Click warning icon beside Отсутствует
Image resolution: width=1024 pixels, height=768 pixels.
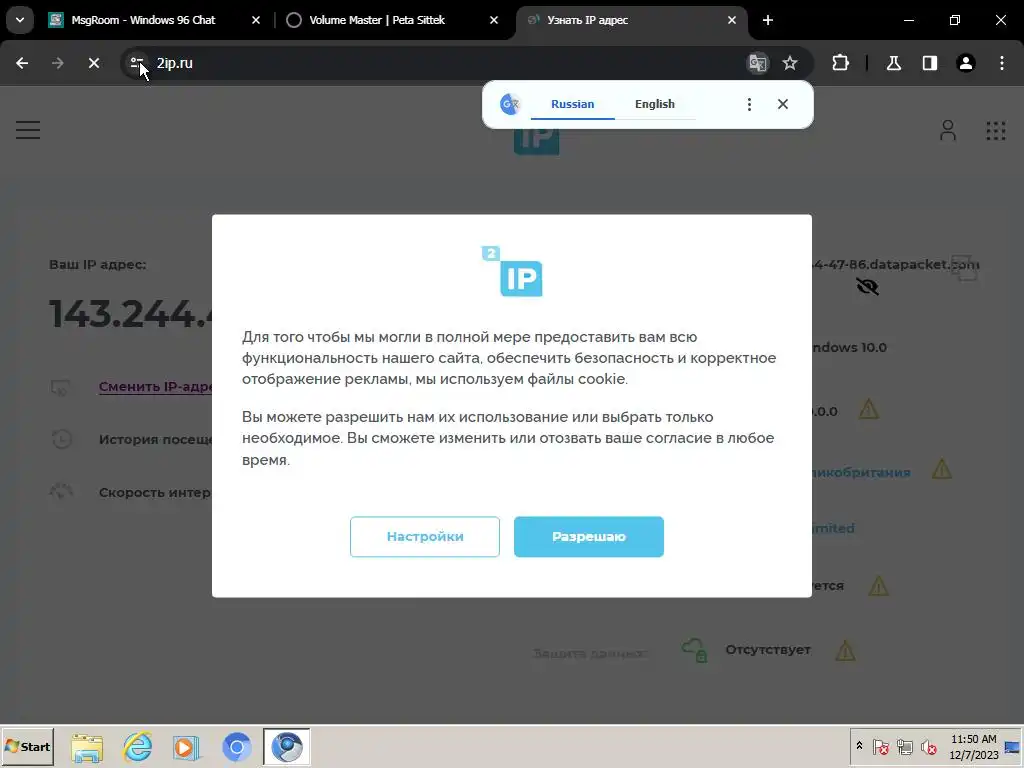coord(845,650)
